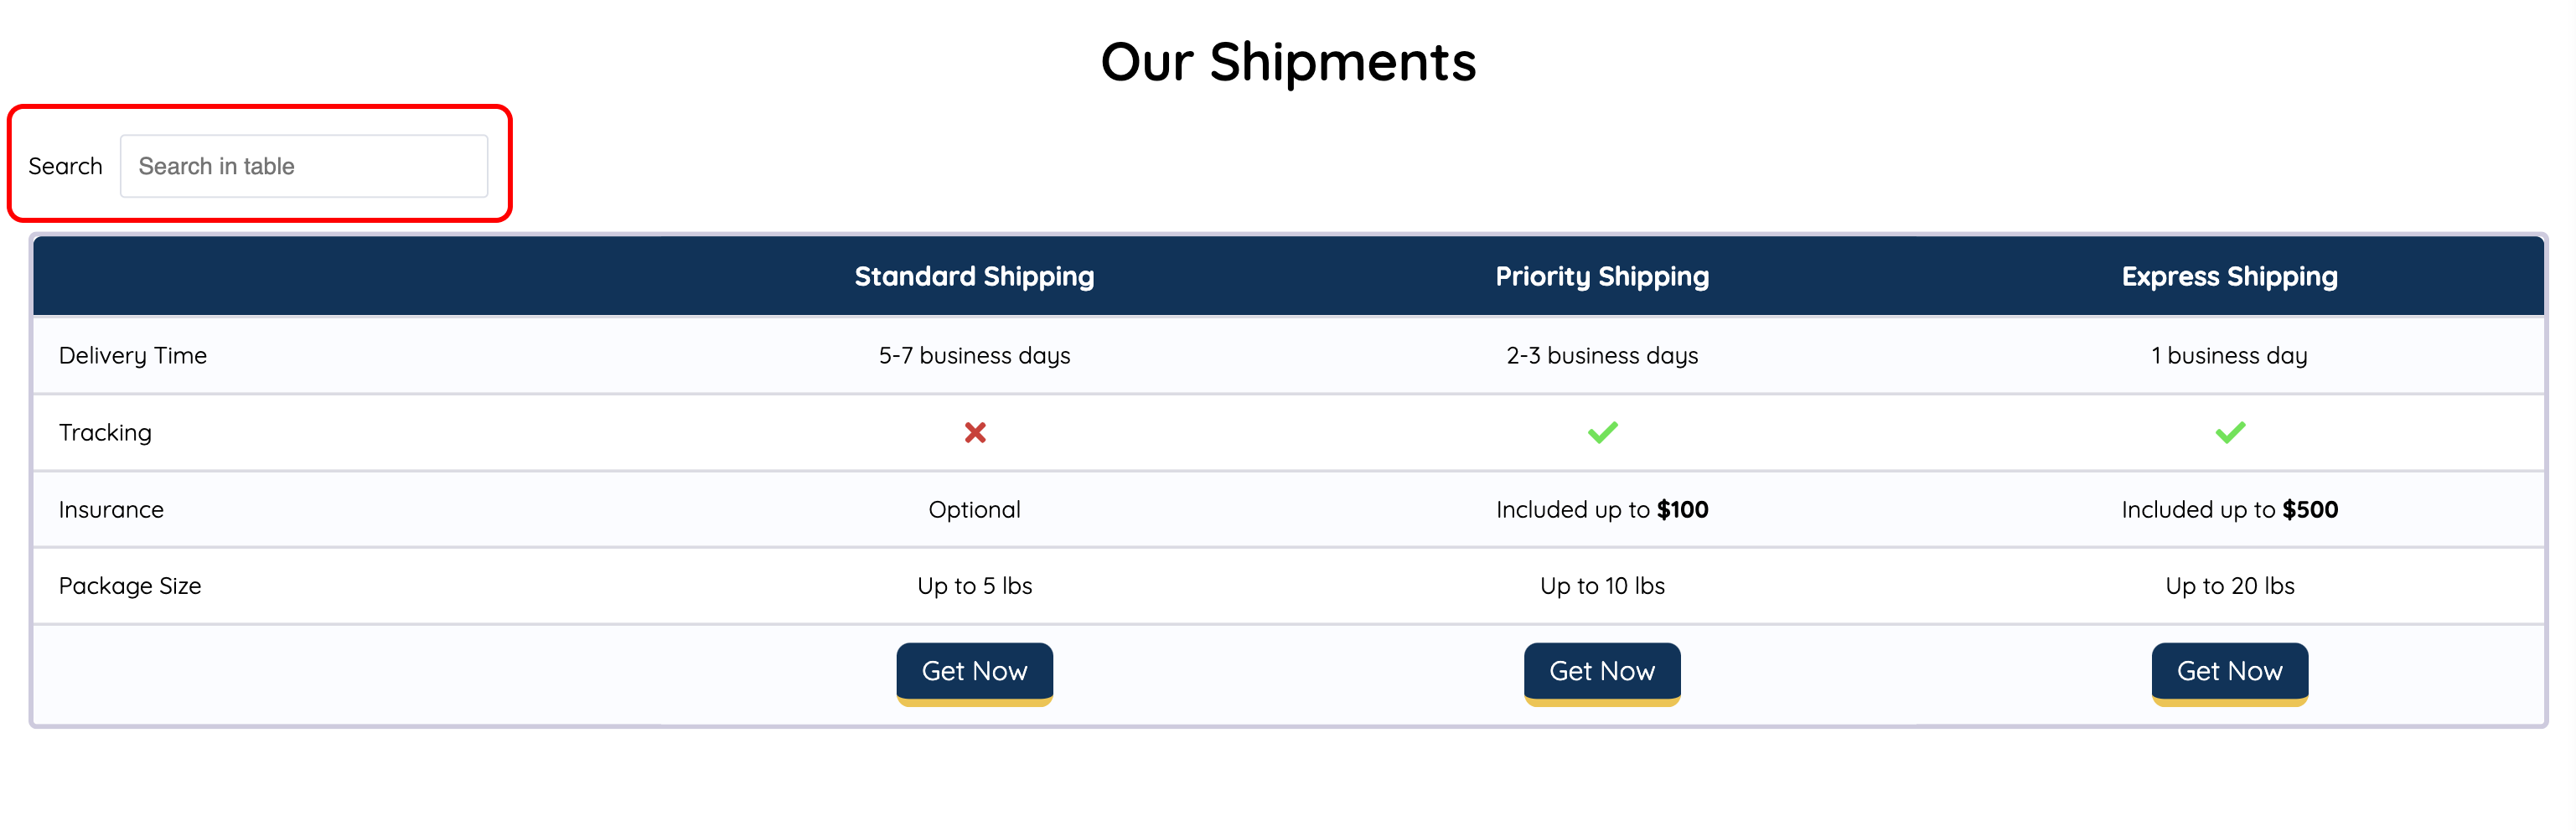Click the Our Shipments page heading
This screenshot has height=831, width=2576.
tap(1288, 62)
